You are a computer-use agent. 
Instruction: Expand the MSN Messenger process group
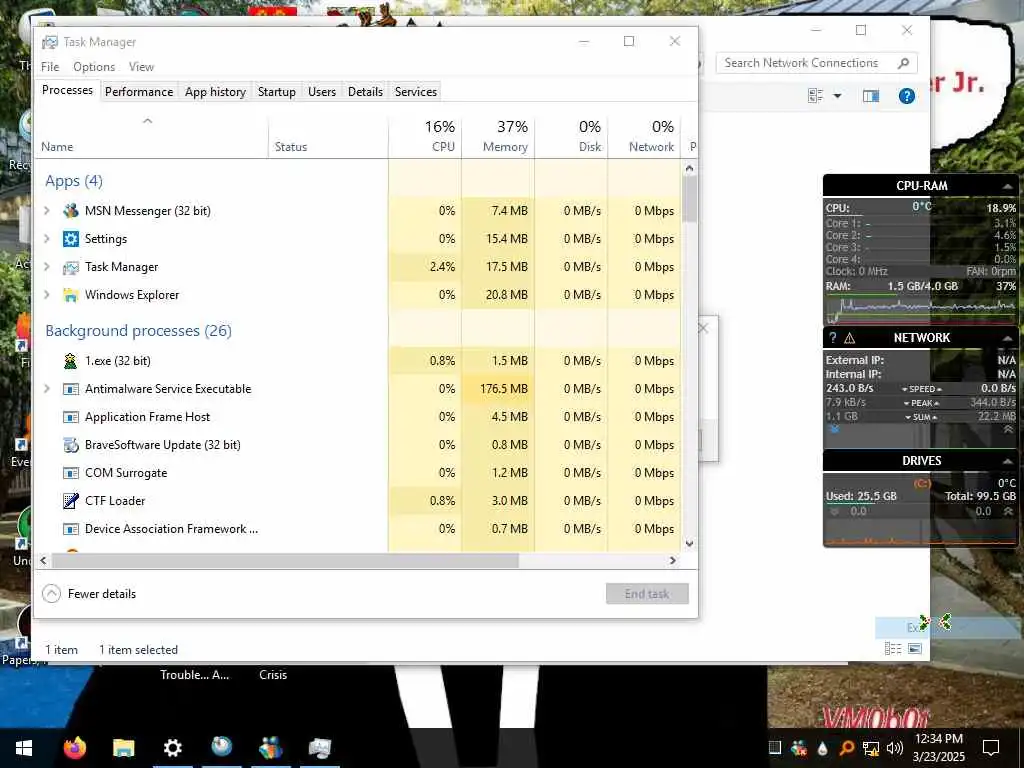pos(47,211)
